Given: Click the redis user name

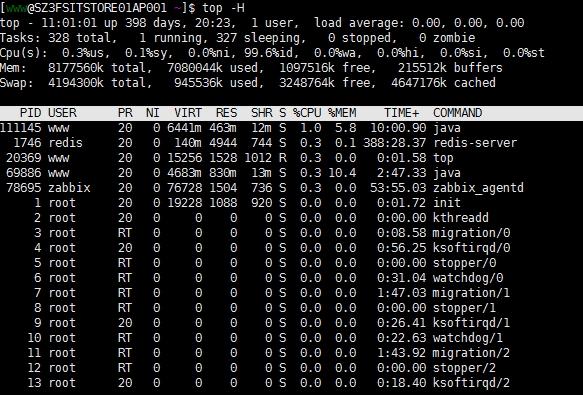Looking at the screenshot, I should click(65, 143).
